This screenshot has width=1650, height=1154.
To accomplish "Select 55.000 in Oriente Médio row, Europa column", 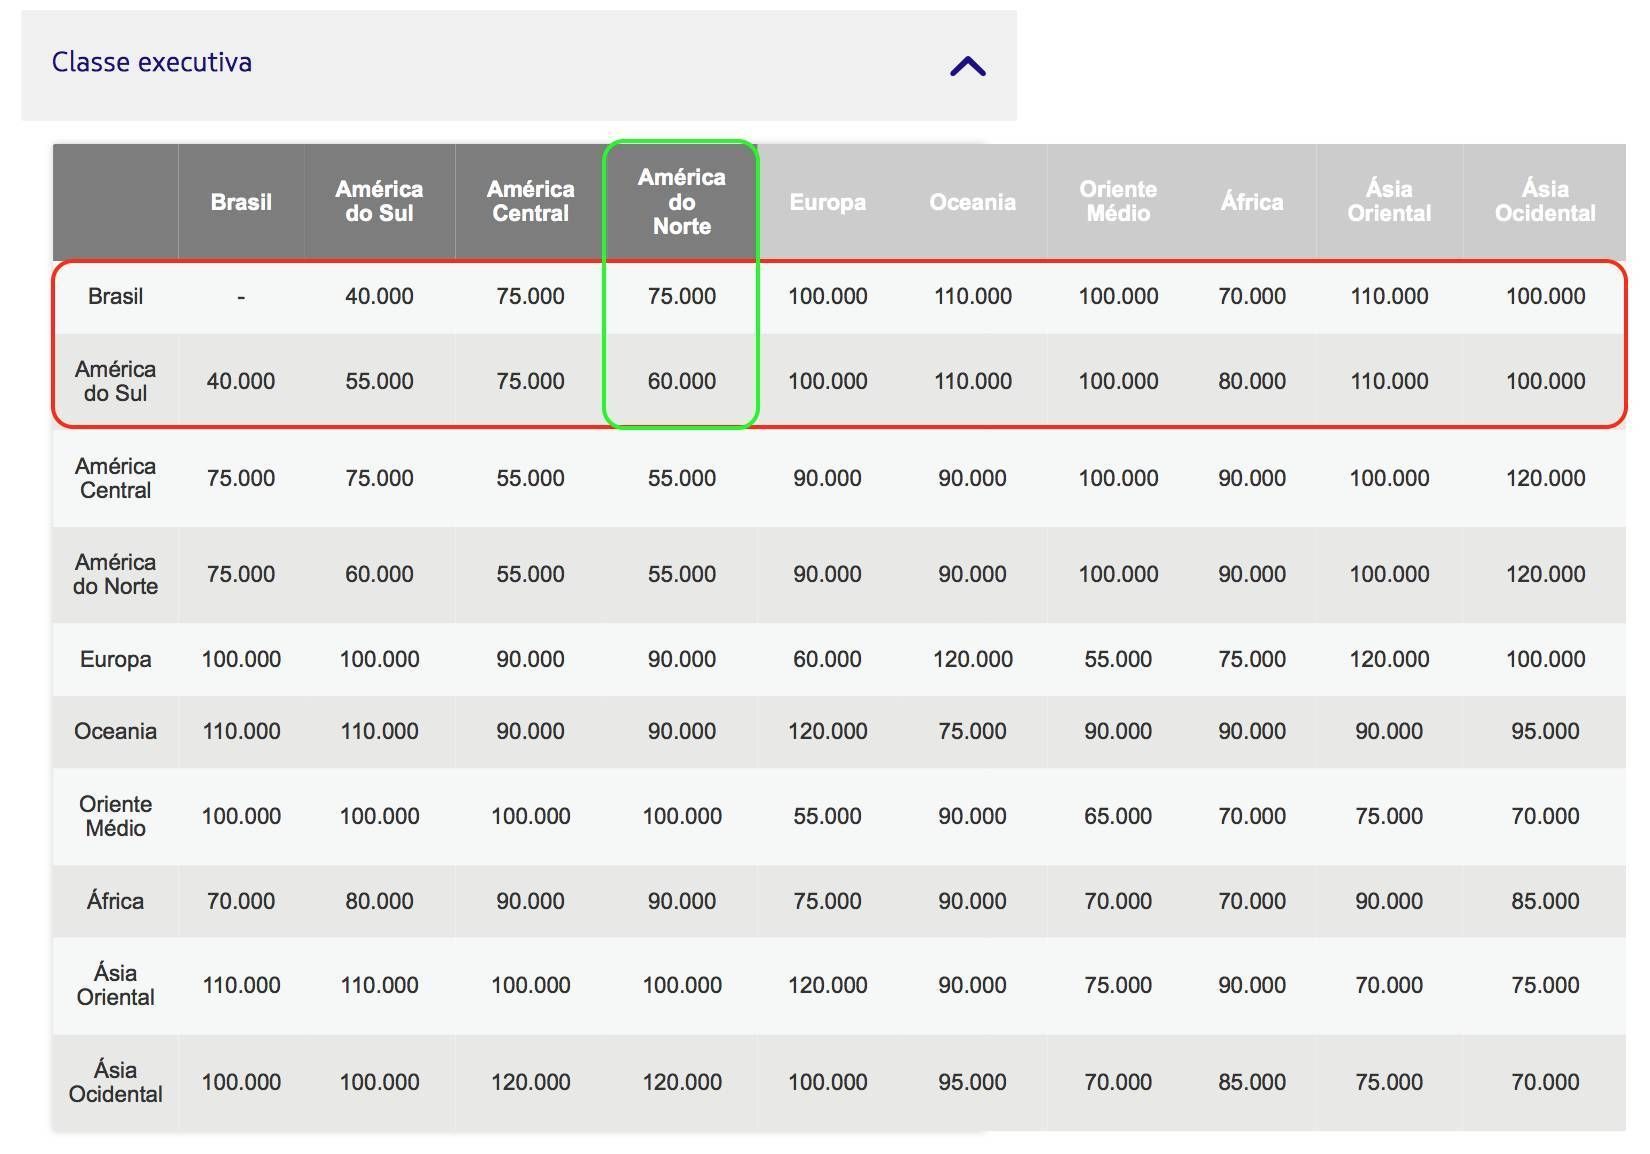I will (828, 816).
